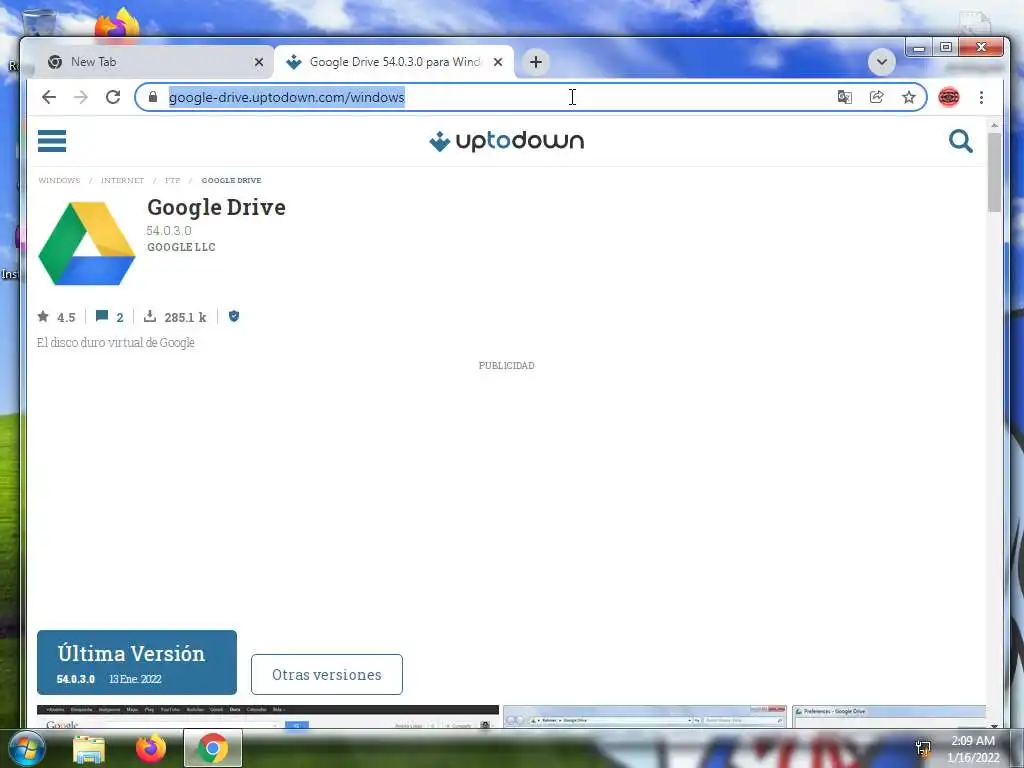Viewport: 1024px width, 768px height.
Task: Select the version text 54.0.3.0 under title
Action: tap(168, 231)
